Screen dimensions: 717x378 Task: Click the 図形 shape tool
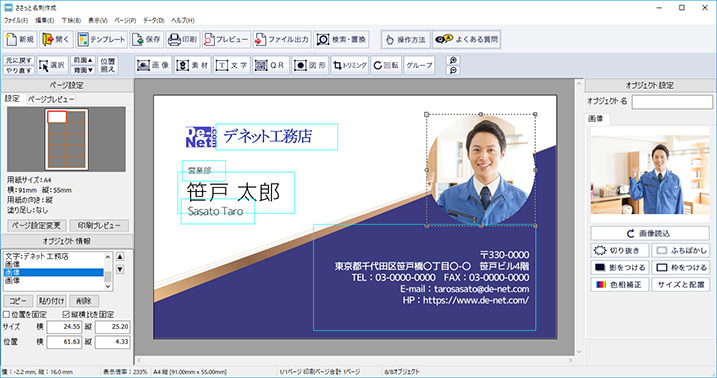coord(310,65)
